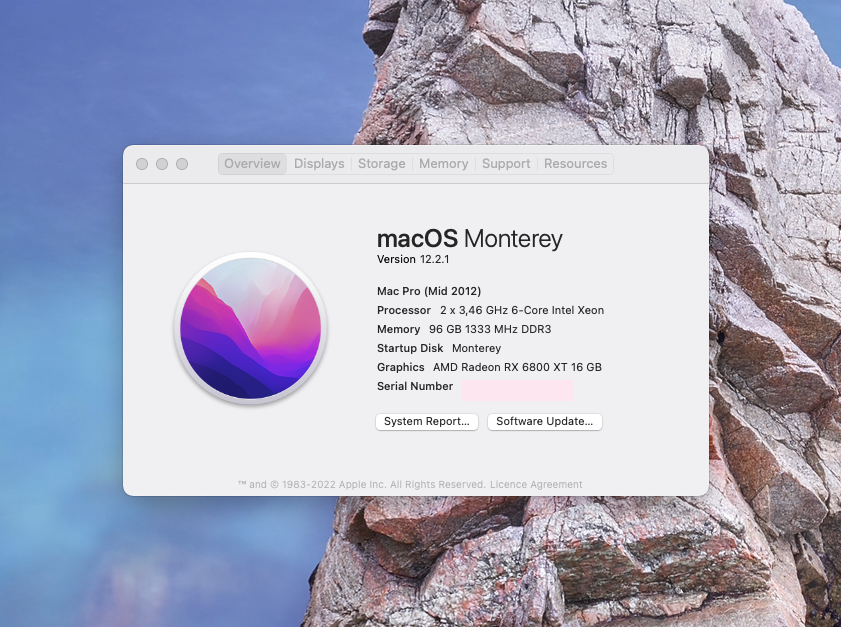Select the Memory tab
The image size is (841, 627).
pos(444,164)
